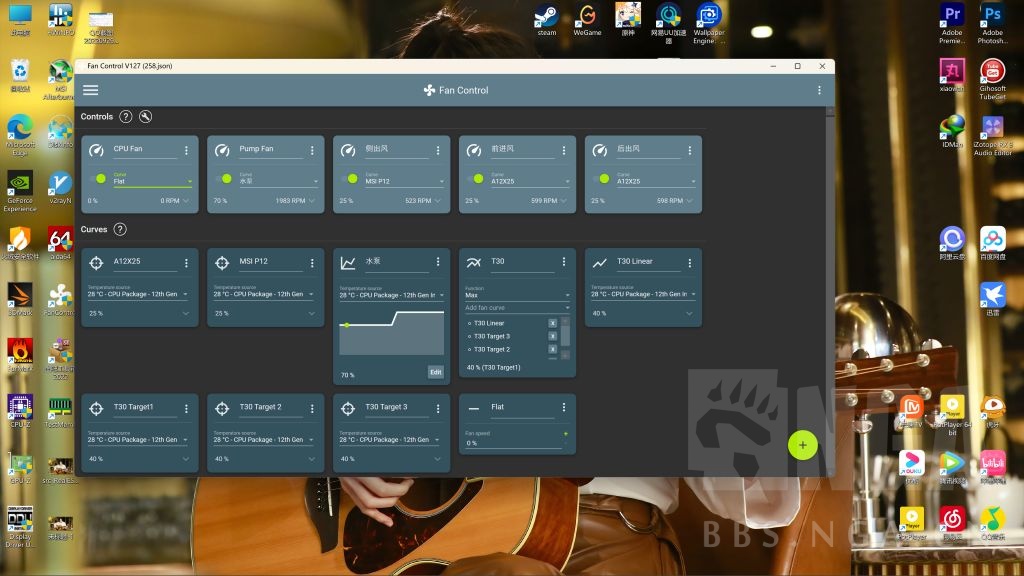Image resolution: width=1024 pixels, height=576 pixels.
Task: Click the wrench icon next to Controls
Action: click(146, 117)
